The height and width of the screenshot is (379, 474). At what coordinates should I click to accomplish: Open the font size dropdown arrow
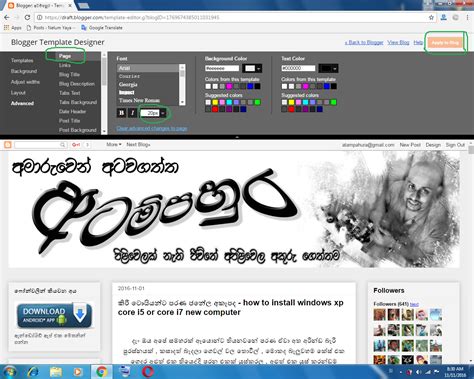(163, 113)
